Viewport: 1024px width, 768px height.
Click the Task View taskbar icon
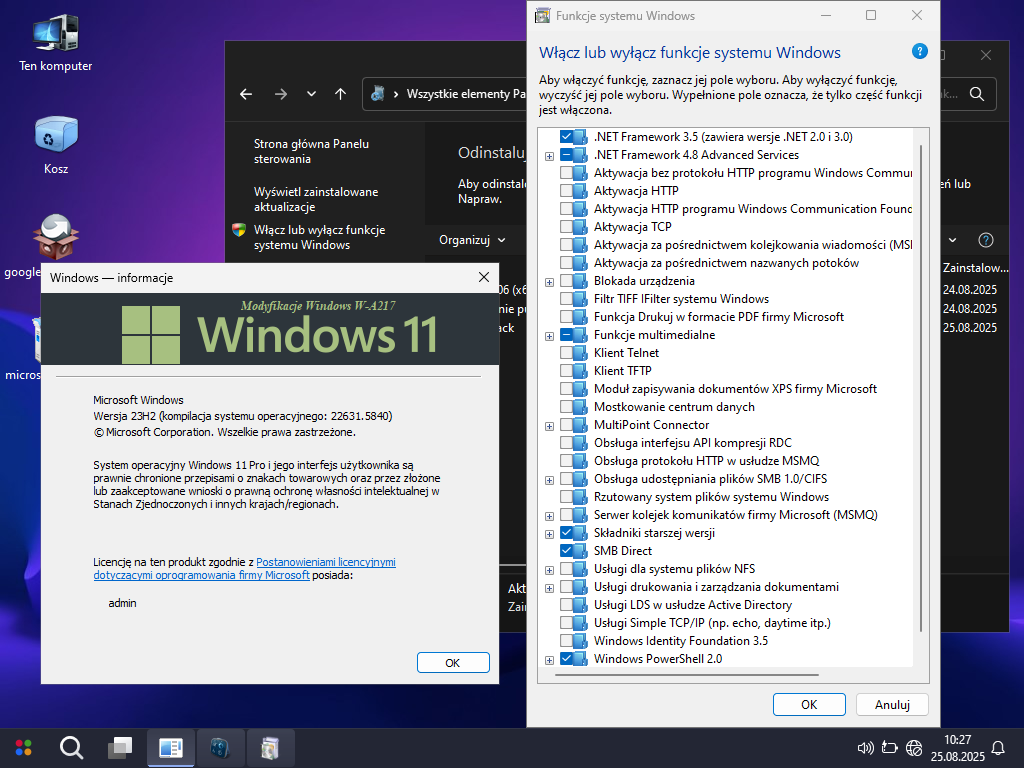point(120,747)
